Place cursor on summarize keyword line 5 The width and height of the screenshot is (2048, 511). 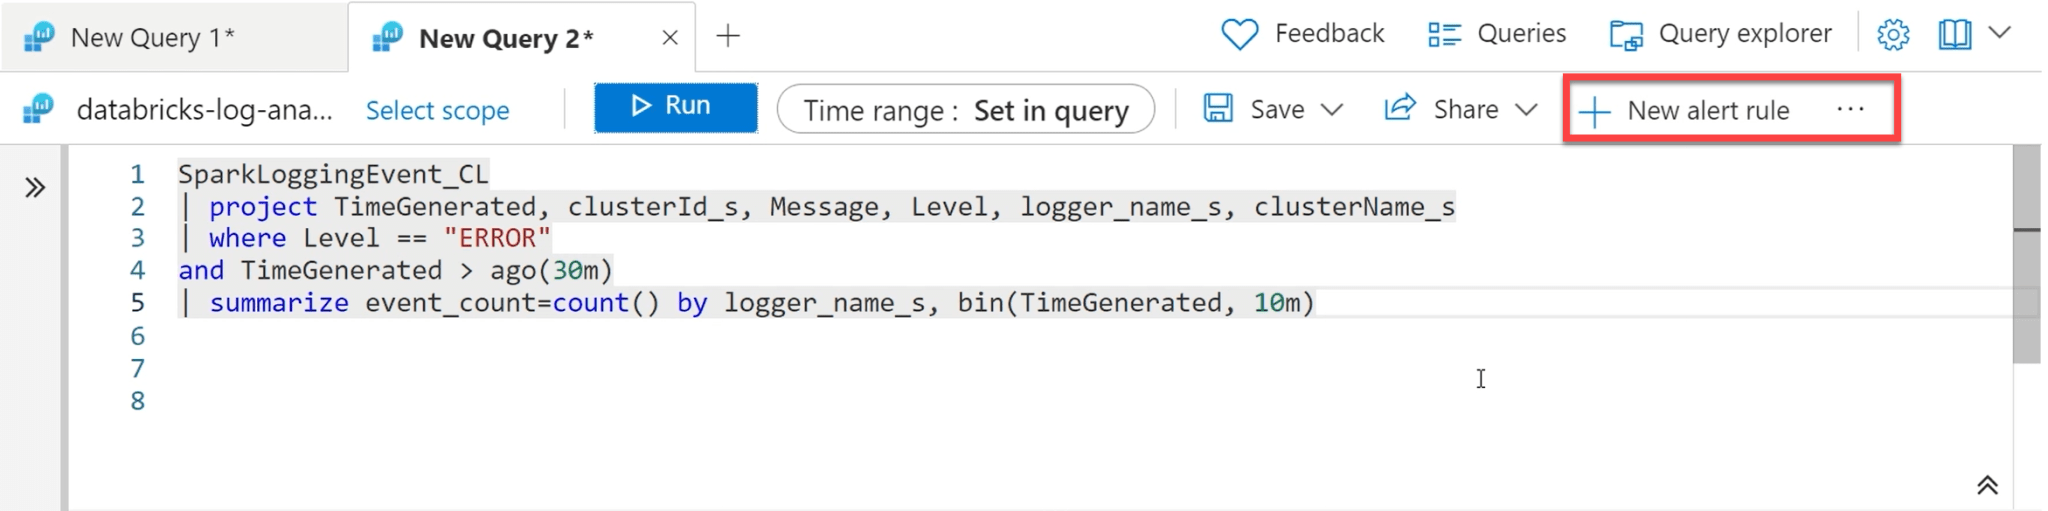tap(279, 303)
